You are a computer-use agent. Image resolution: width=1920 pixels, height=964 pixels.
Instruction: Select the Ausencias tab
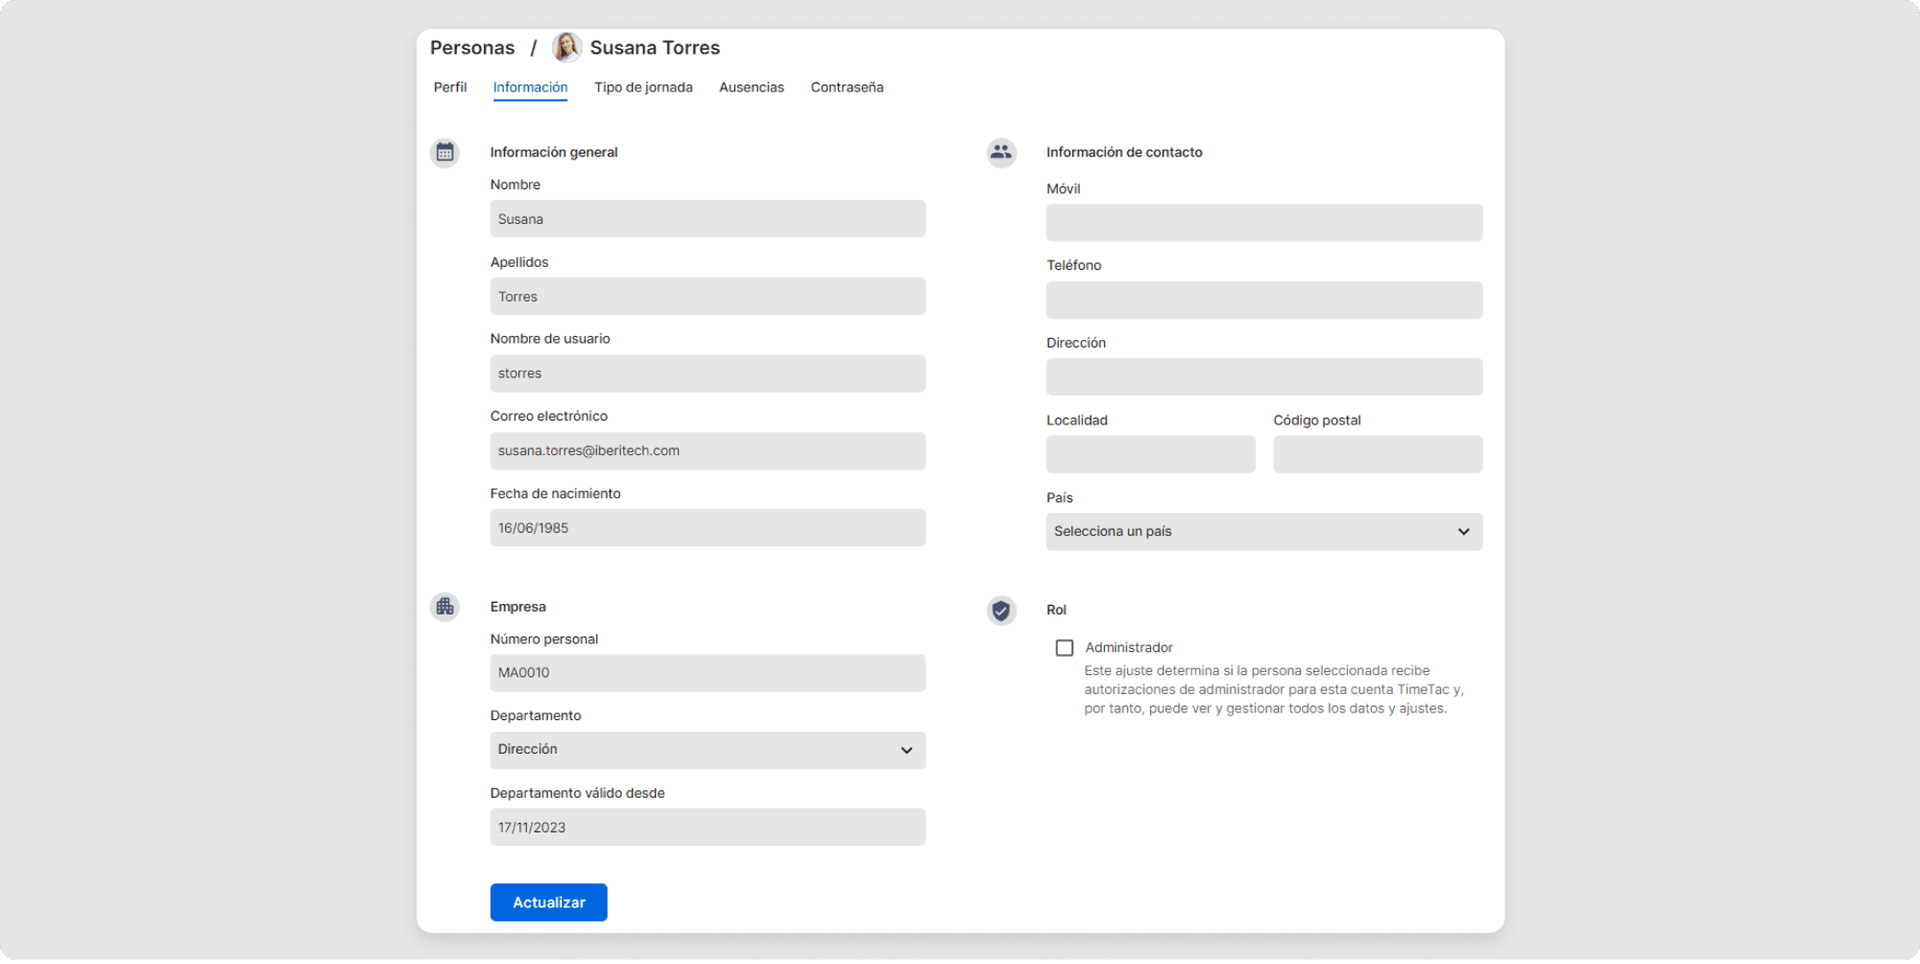pos(751,87)
